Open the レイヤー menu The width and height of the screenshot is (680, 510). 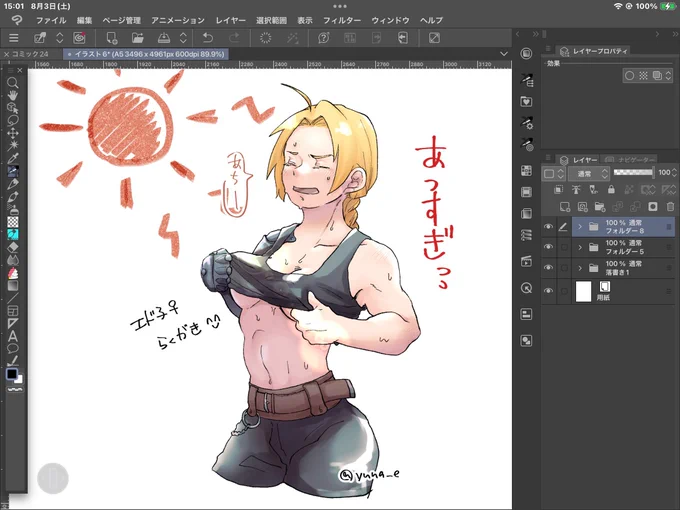230,20
